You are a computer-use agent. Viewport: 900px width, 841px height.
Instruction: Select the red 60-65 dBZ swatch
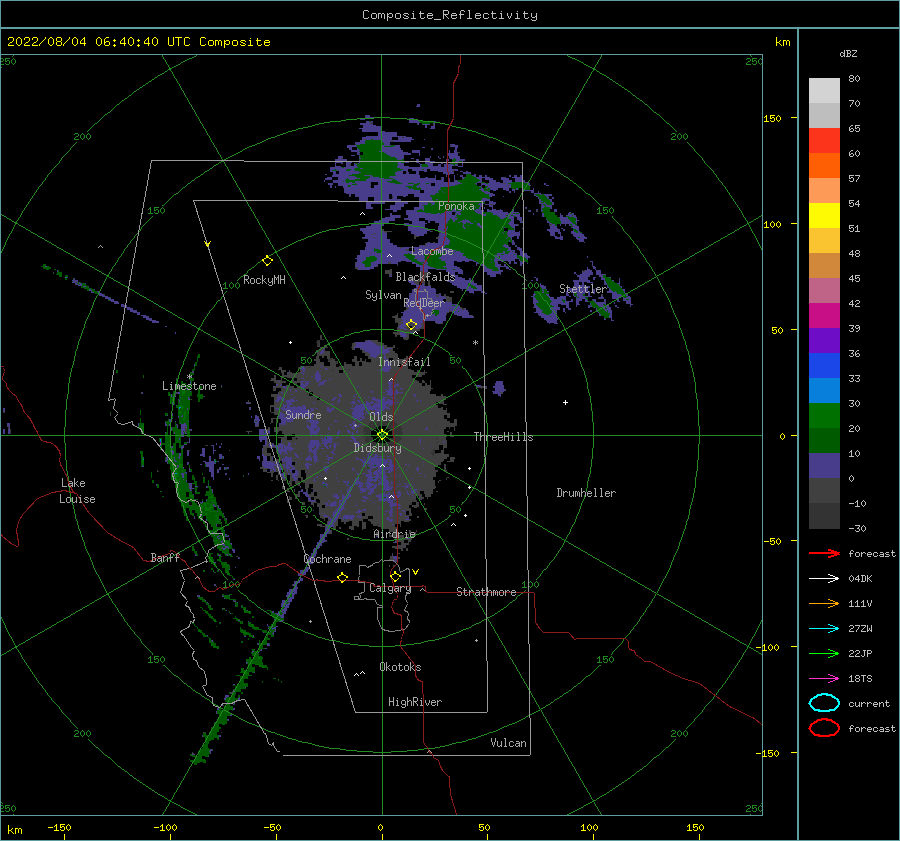click(x=824, y=141)
